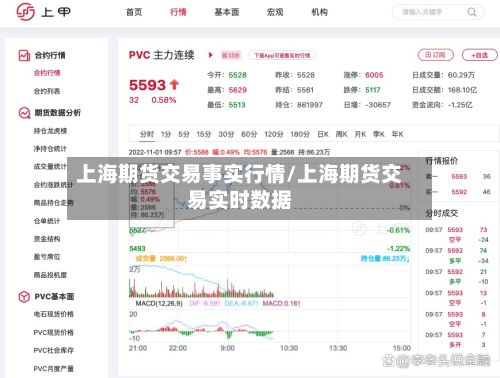Click the PVC基本面 cube icon
This screenshot has width=500, height=378.
(x=24, y=297)
